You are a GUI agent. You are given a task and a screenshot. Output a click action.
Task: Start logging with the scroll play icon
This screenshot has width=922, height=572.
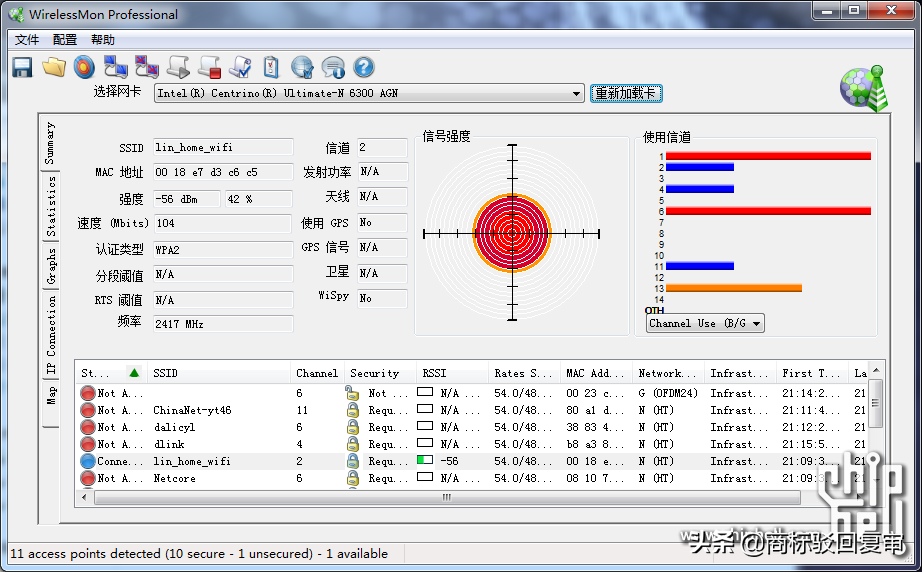[178, 67]
